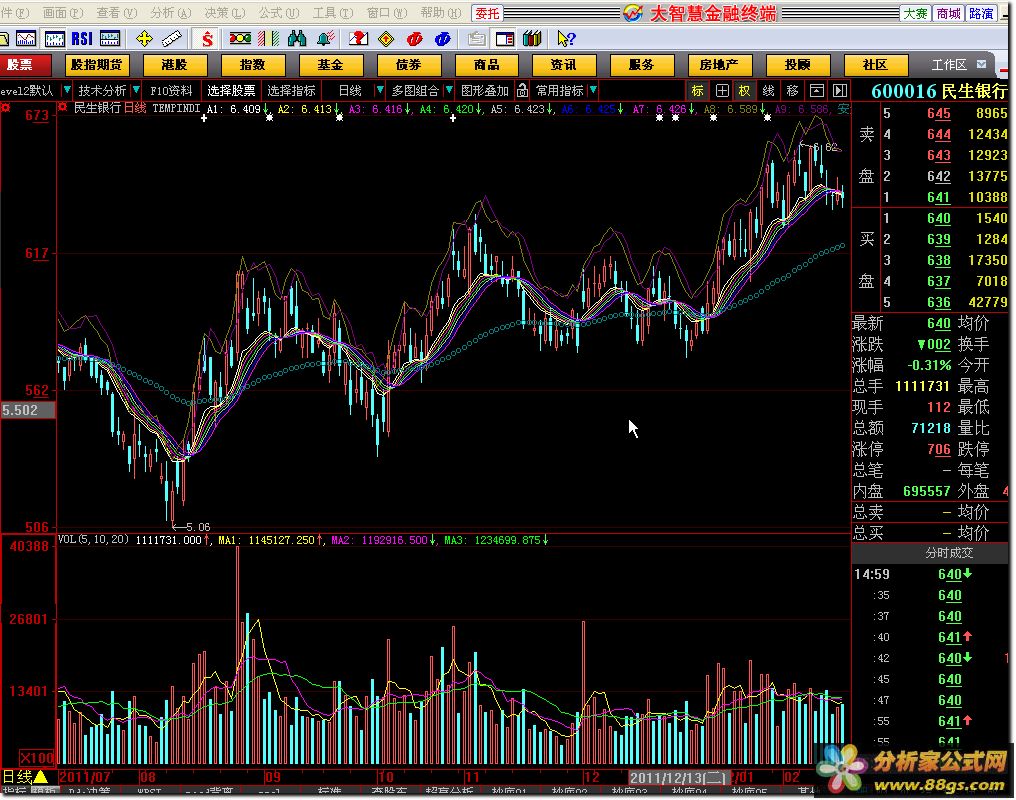Click the 商城 button
Screen dimensions: 1016x800
pyautogui.click(x=949, y=13)
